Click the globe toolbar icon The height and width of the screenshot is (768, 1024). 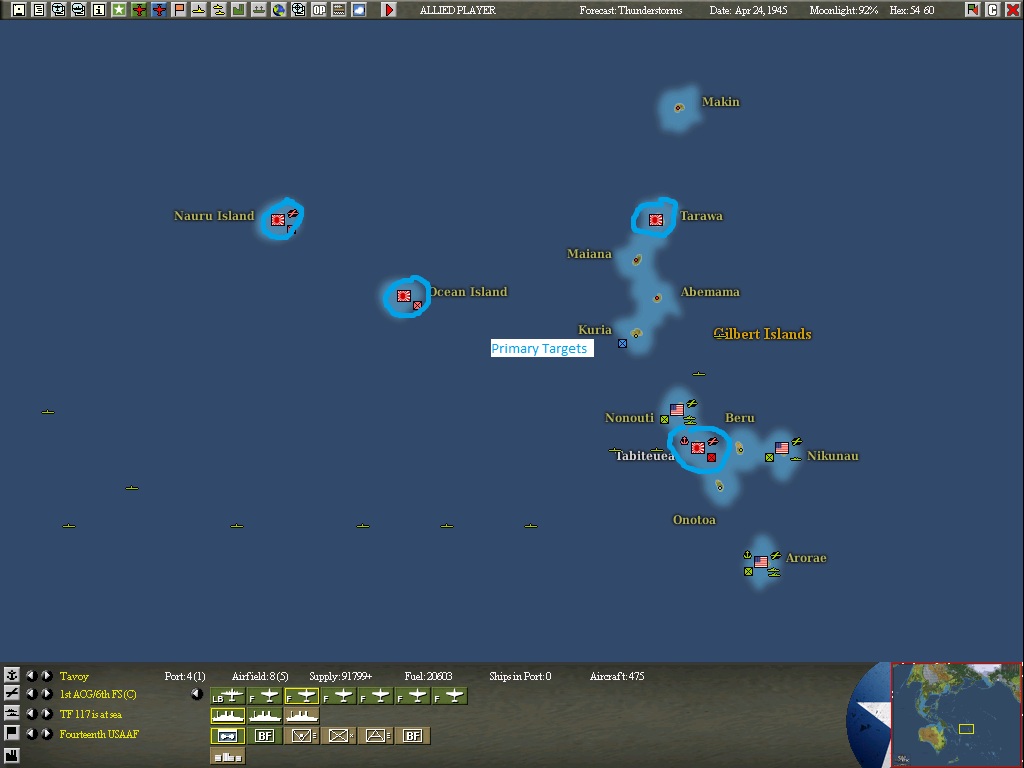279,10
